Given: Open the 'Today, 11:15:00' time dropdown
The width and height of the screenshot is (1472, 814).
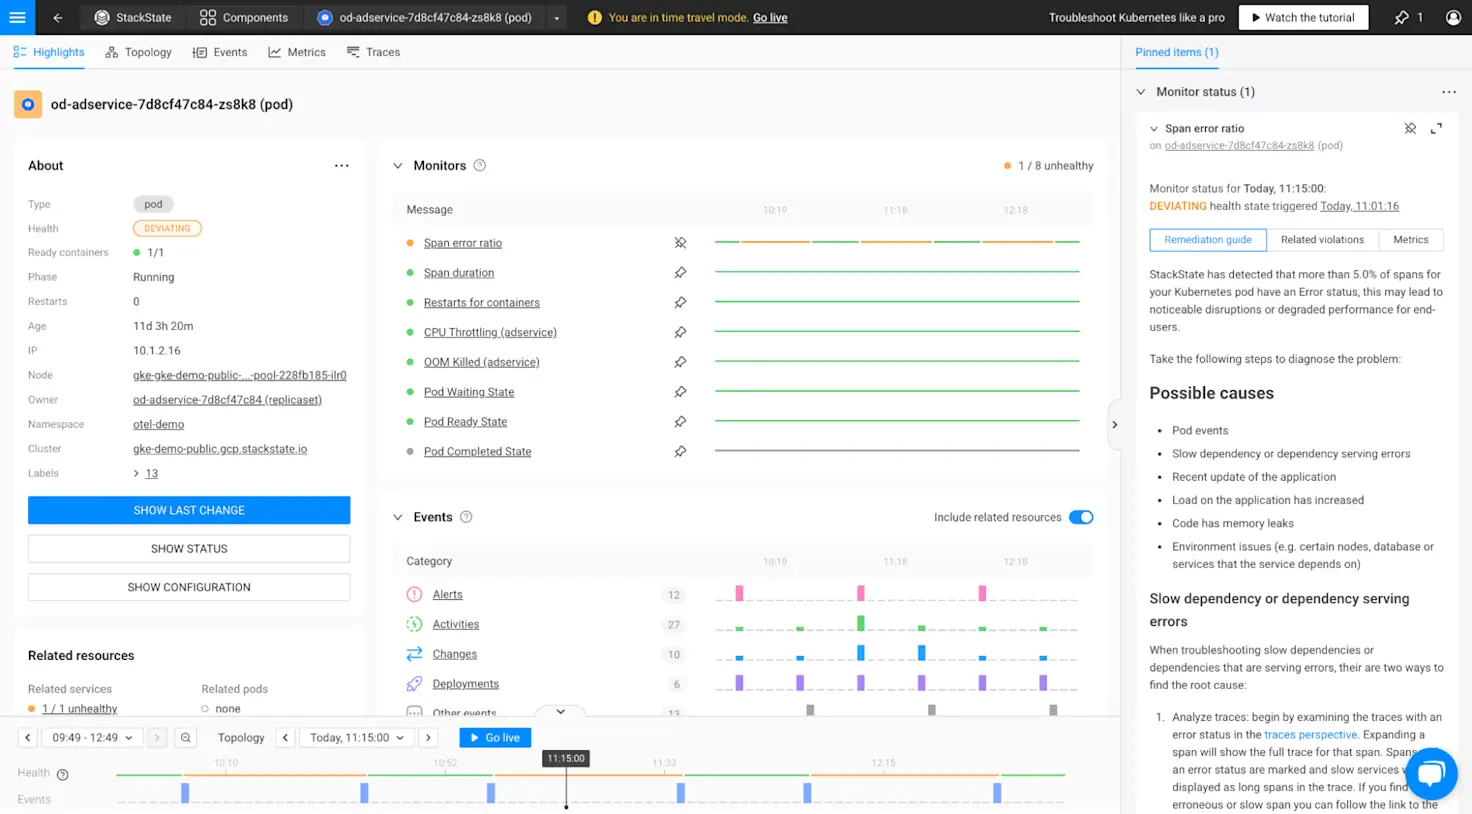Looking at the screenshot, I should [x=356, y=737].
